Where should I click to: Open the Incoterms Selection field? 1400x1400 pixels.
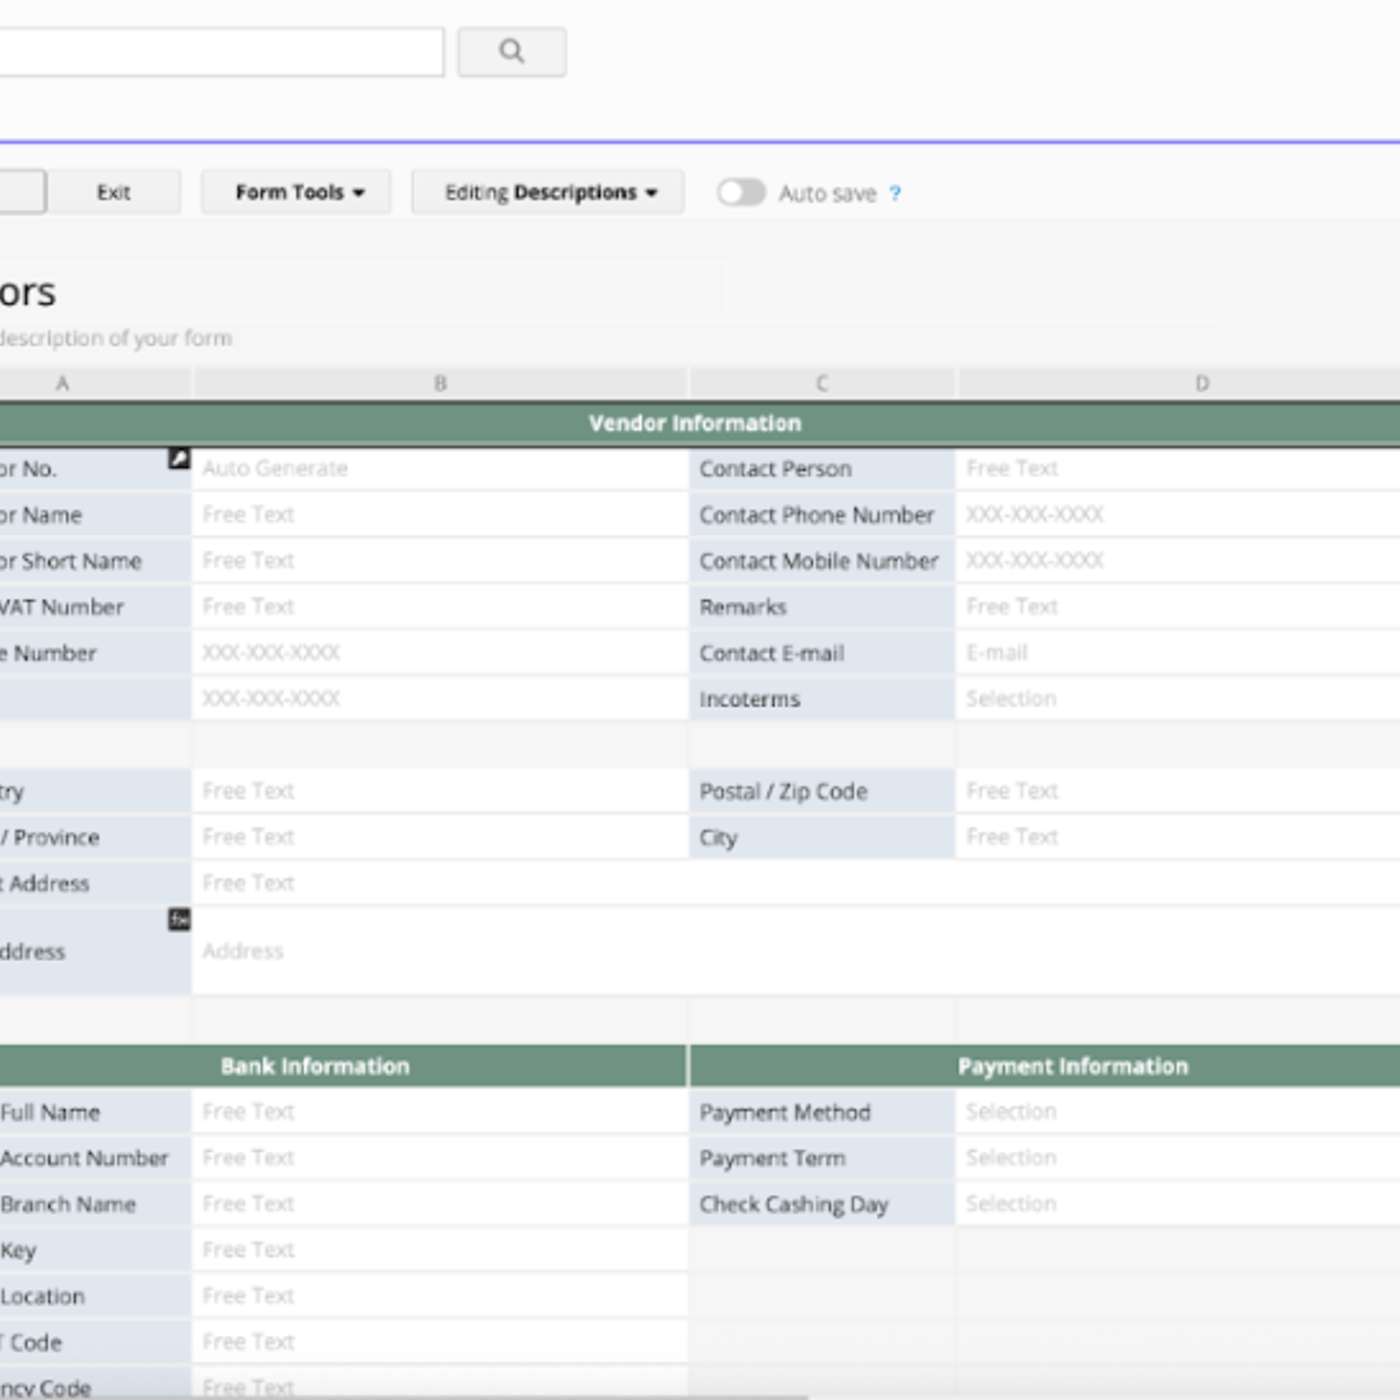[x=1178, y=698]
